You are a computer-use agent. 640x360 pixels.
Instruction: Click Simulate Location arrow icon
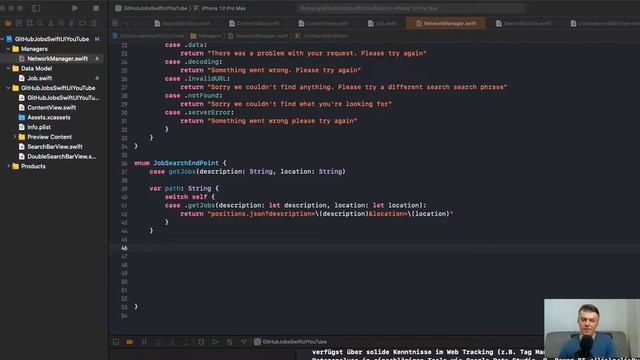[x=243, y=342]
